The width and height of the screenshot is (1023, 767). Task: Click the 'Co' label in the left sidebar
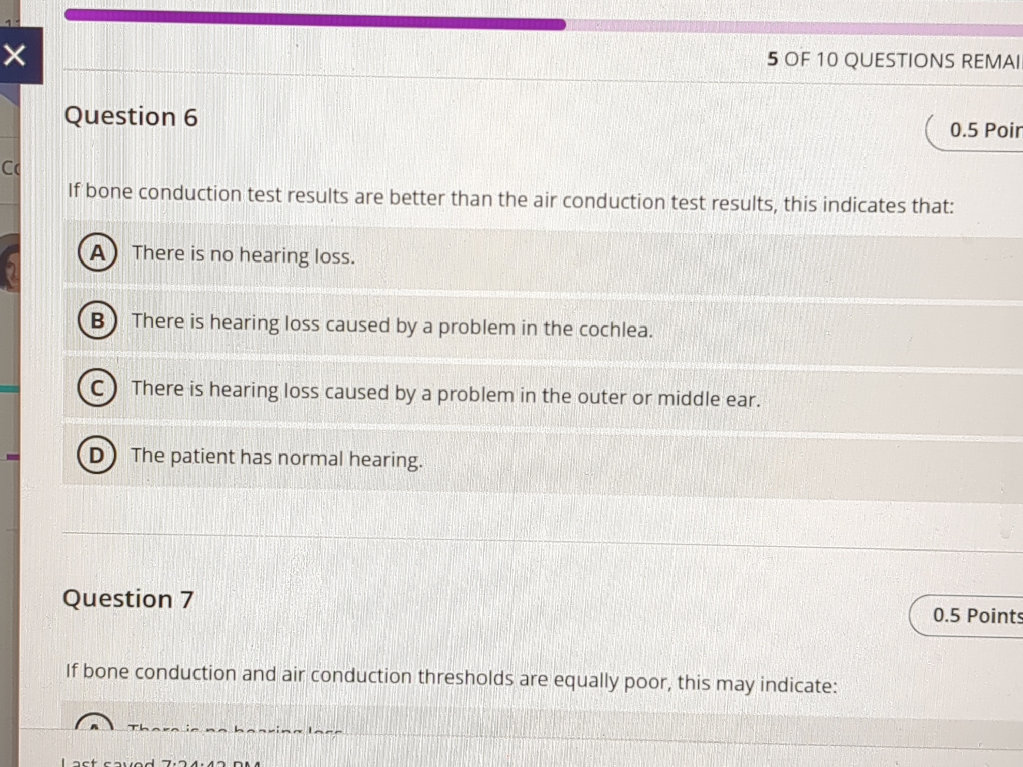[x=9, y=168]
